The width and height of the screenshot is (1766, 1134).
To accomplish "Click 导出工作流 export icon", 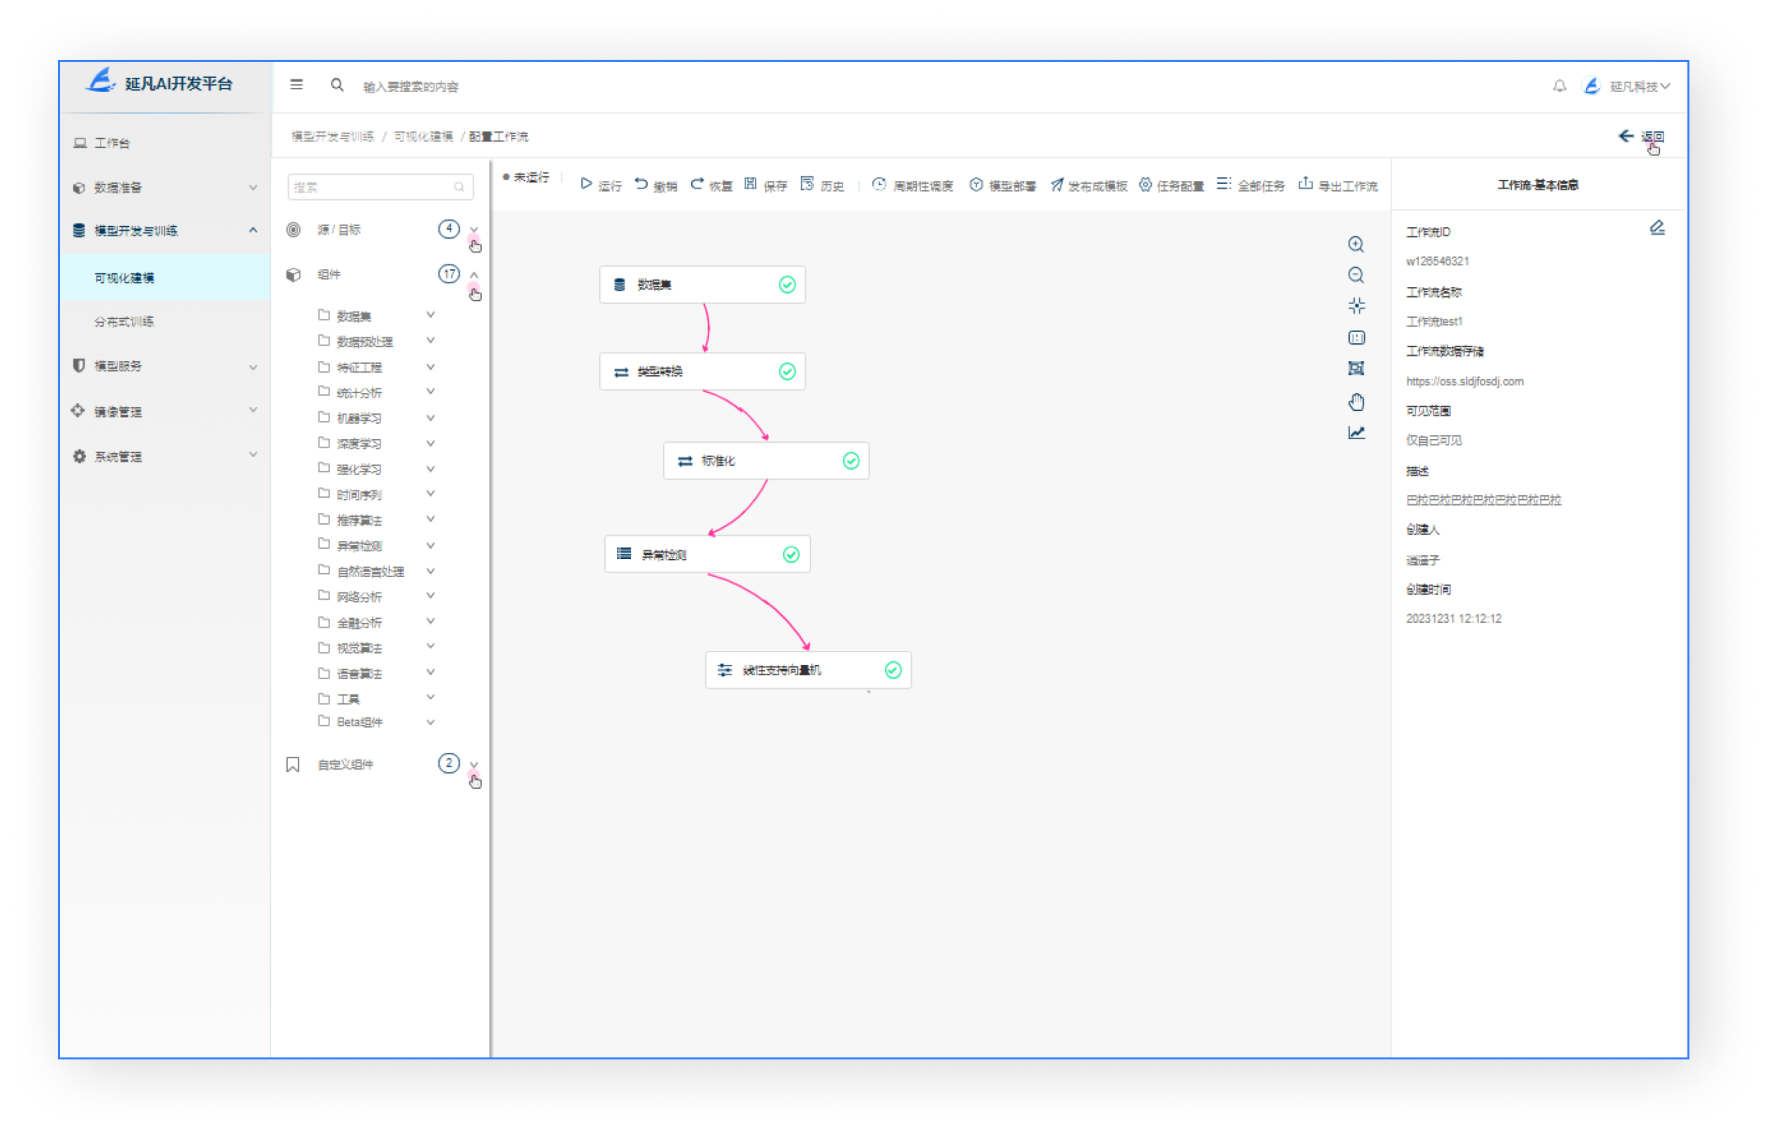I will click(1305, 184).
